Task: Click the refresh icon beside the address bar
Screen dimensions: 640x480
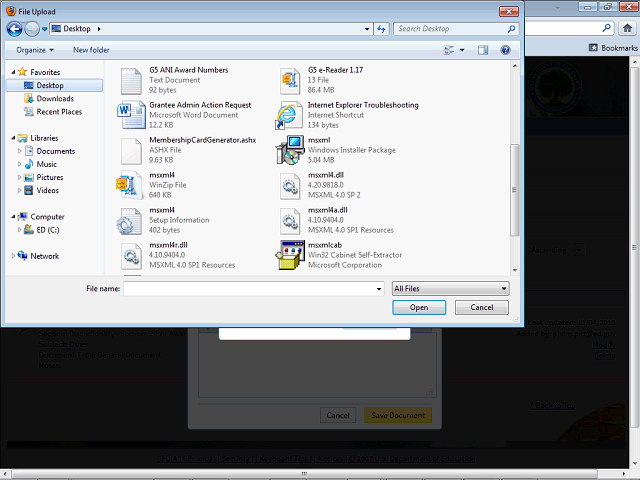Action: 381,29
